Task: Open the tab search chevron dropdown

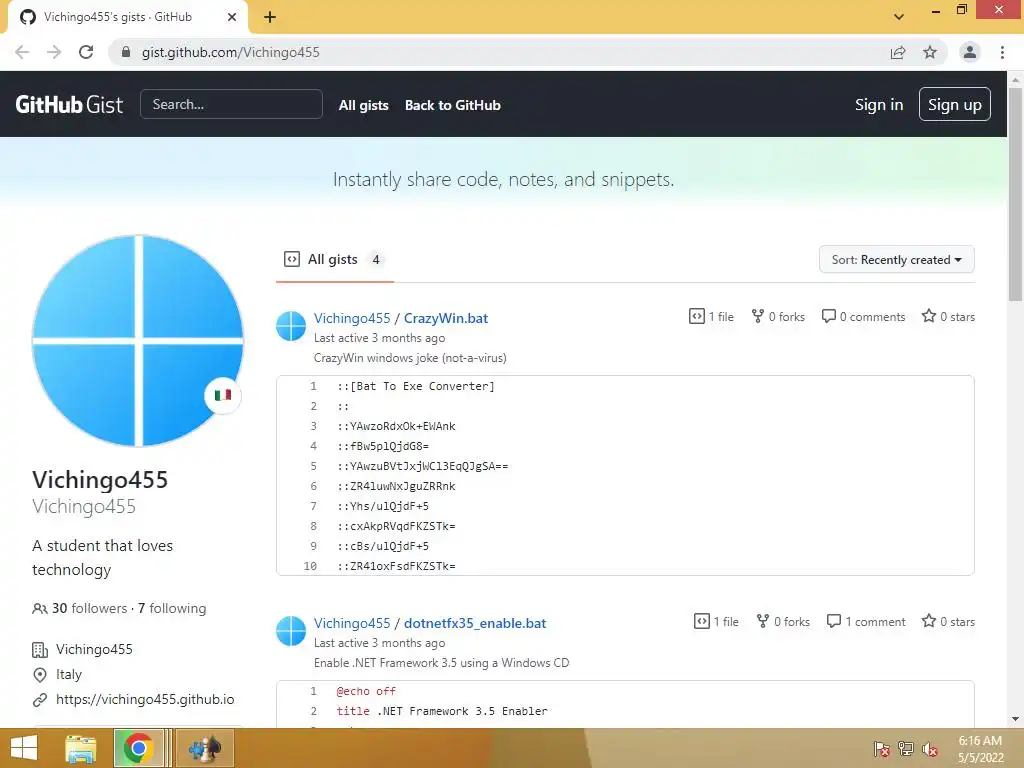Action: coord(899,17)
